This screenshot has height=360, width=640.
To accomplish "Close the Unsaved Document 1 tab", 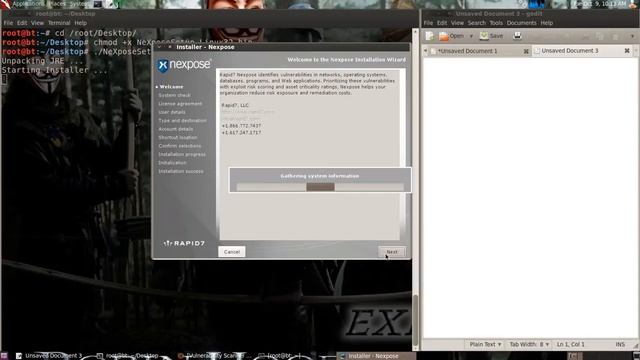I will 526,51.
